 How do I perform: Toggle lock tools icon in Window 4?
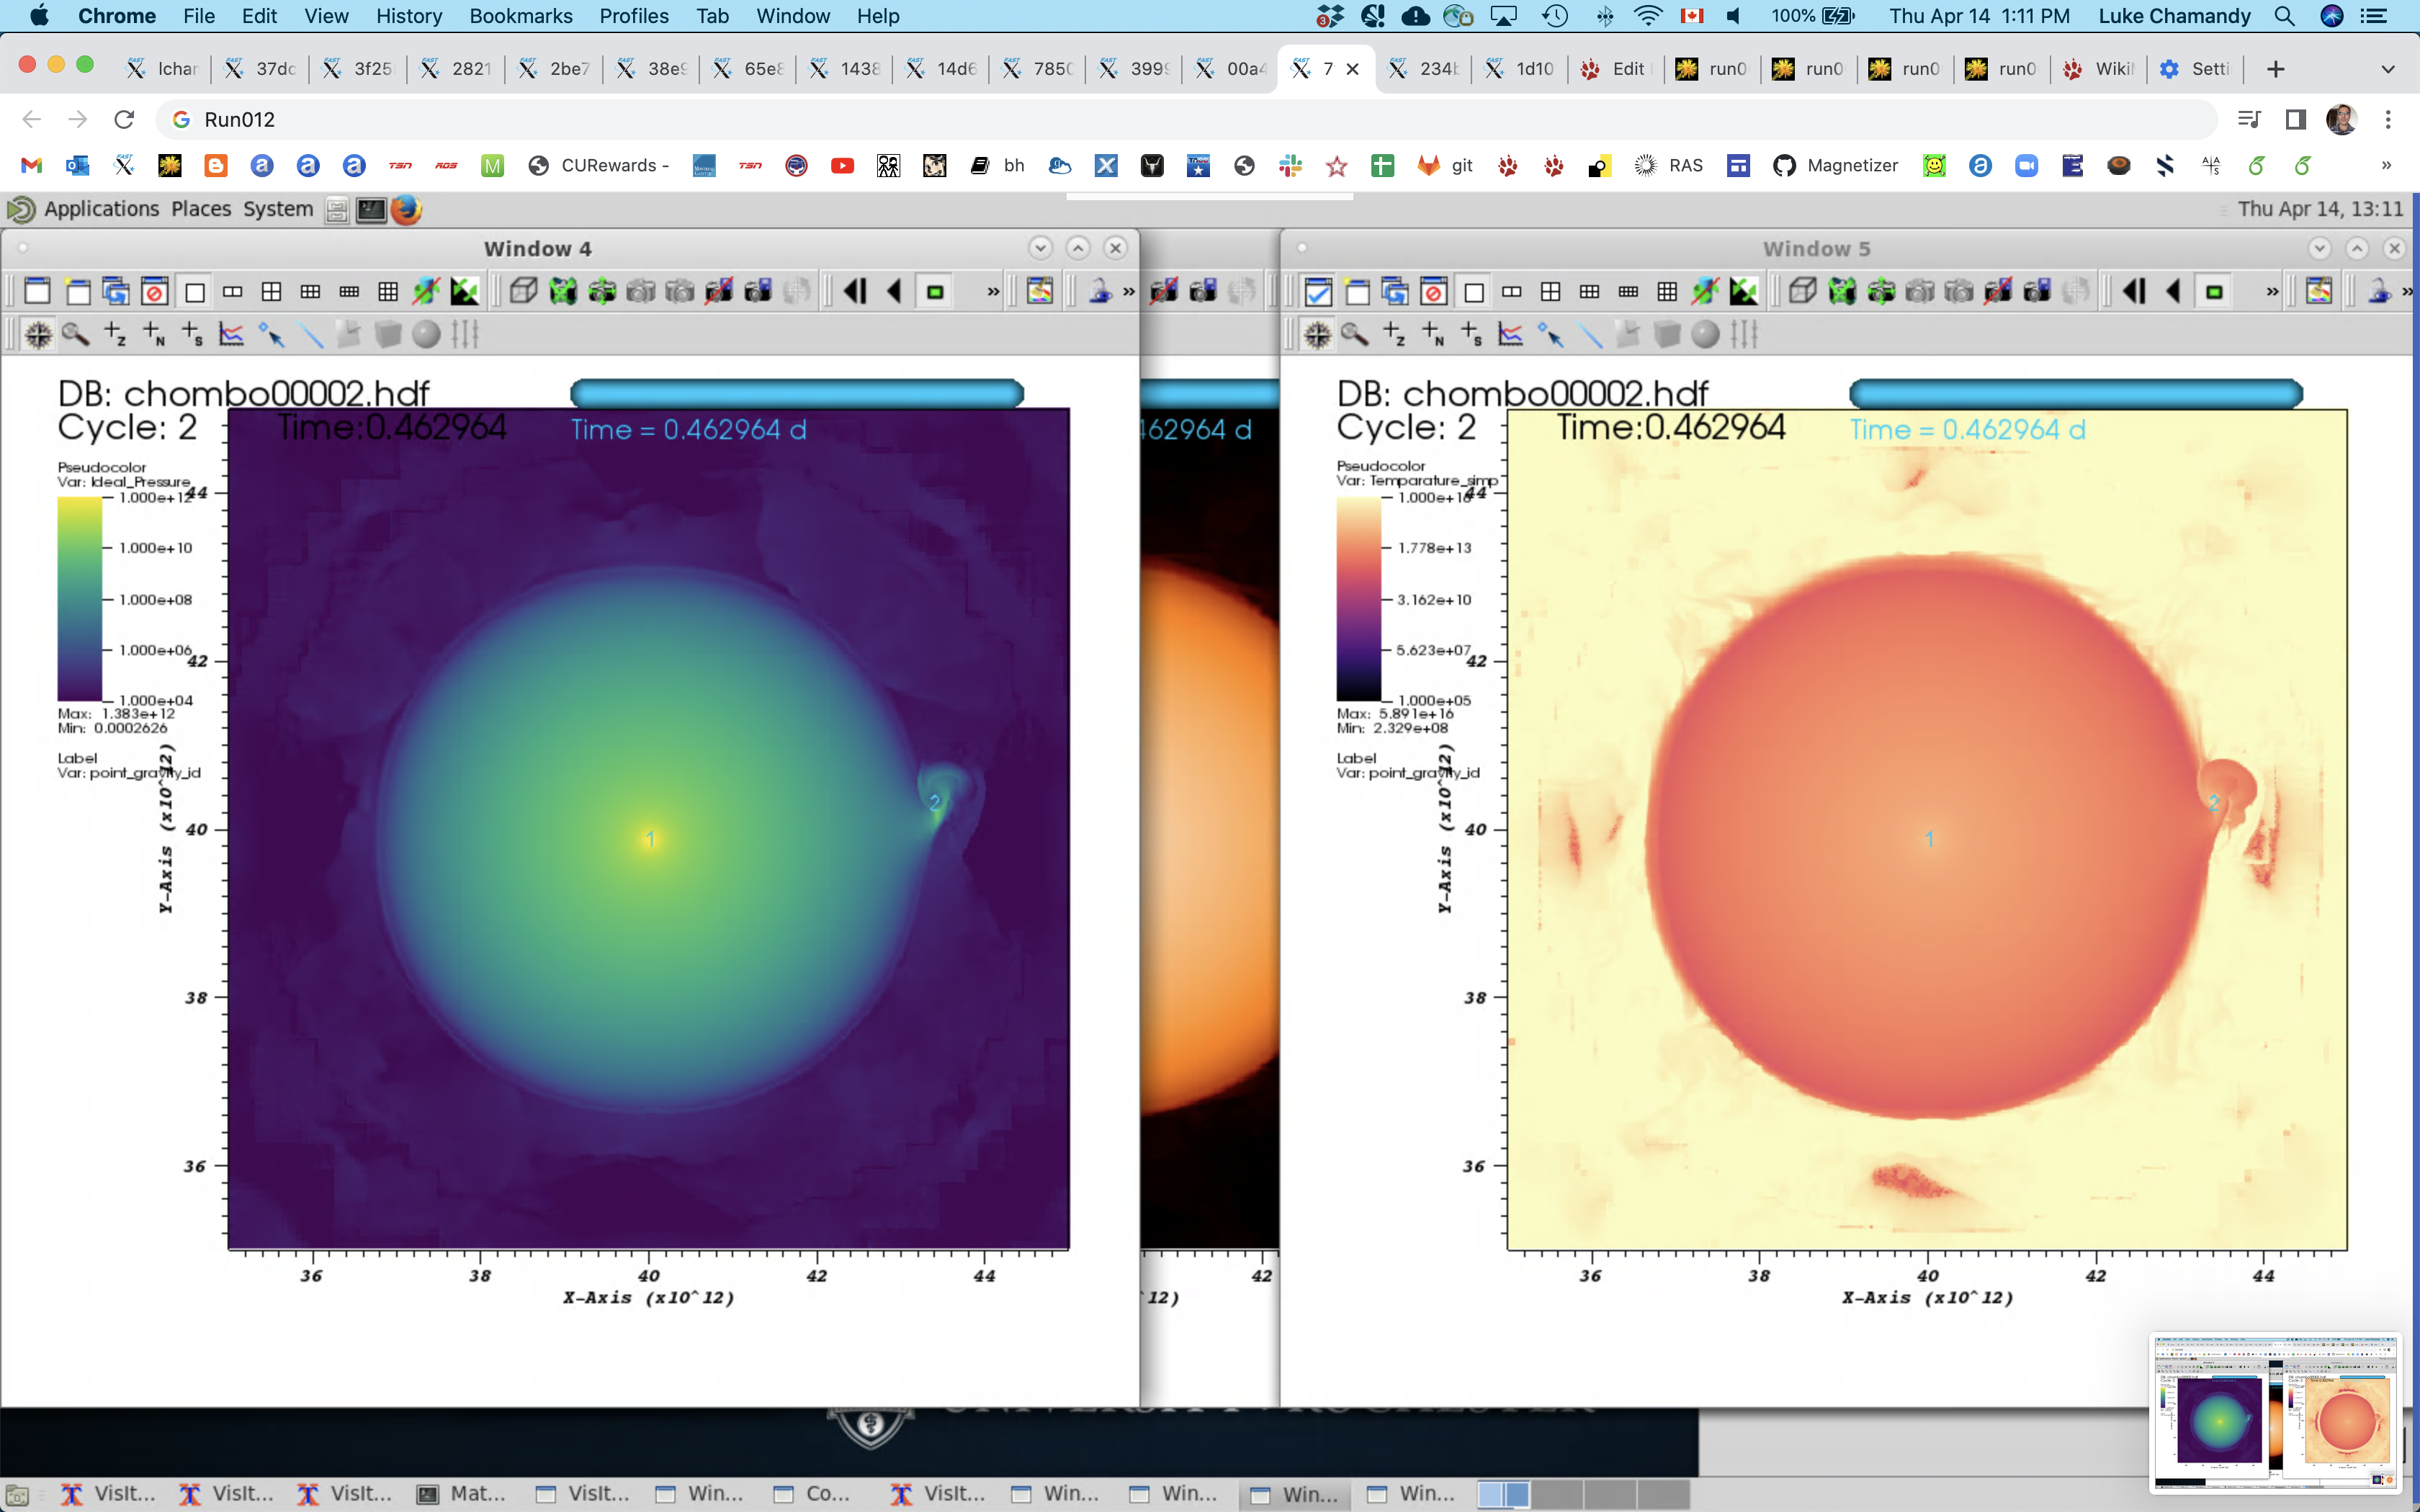426,291
